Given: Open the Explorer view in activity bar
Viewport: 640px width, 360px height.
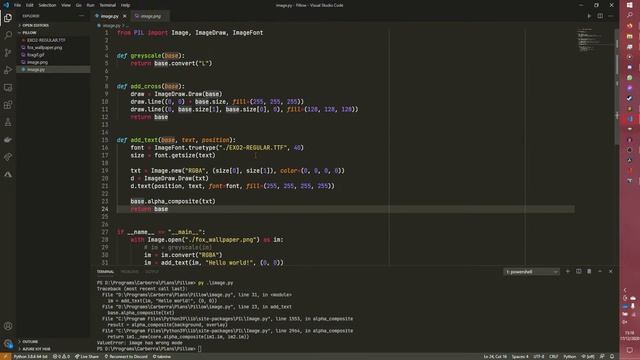Looking at the screenshot, I should coord(8,18).
